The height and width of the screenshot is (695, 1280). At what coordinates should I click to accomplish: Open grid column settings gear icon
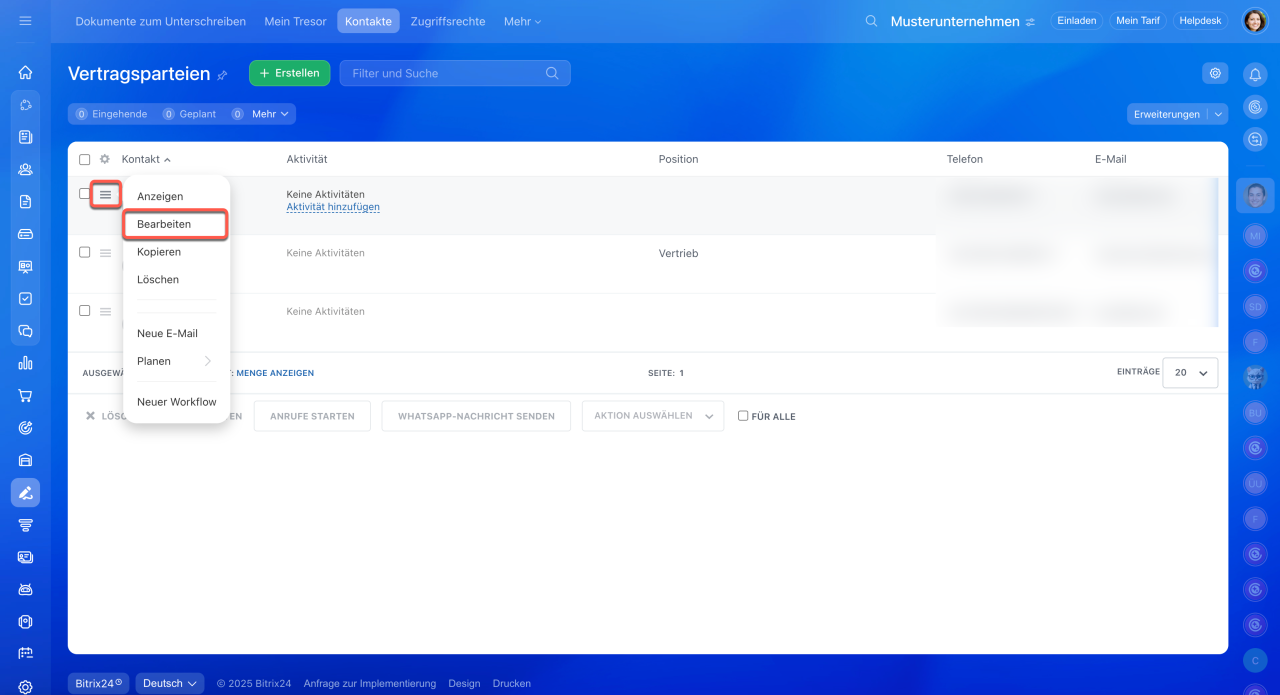point(105,159)
